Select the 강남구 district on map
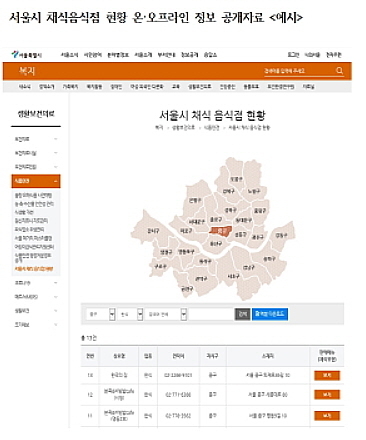 (249, 267)
